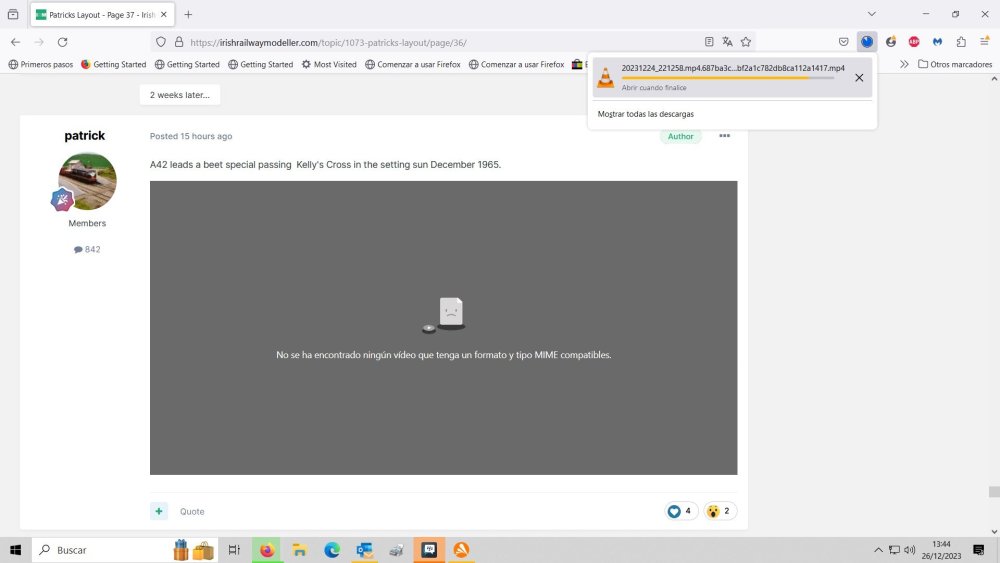
Task: Open the Save to Pocket icon
Action: click(x=843, y=42)
